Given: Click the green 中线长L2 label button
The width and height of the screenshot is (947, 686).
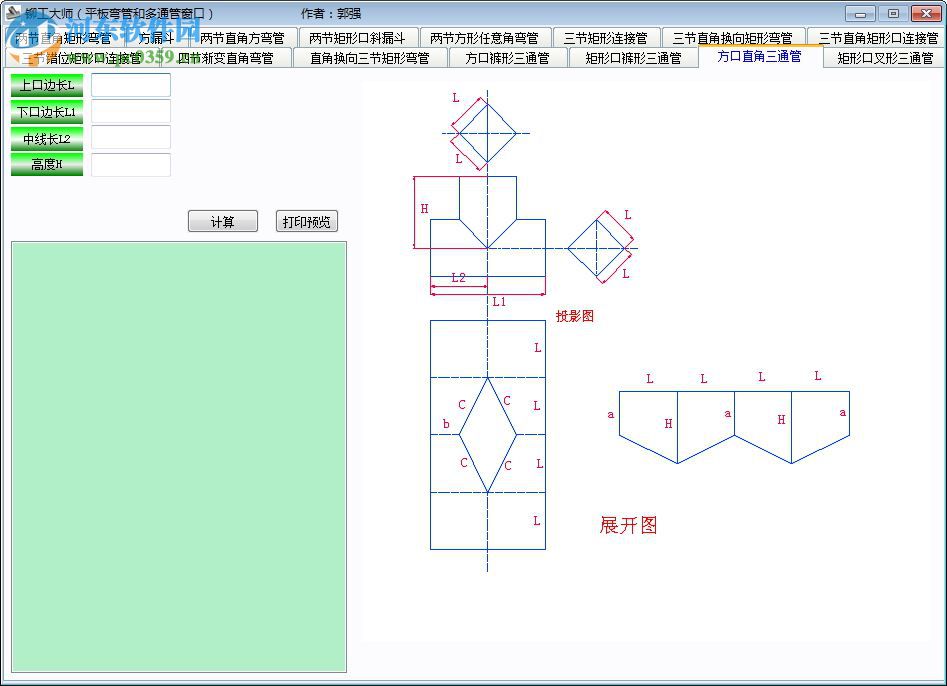Looking at the screenshot, I should coord(47,138).
